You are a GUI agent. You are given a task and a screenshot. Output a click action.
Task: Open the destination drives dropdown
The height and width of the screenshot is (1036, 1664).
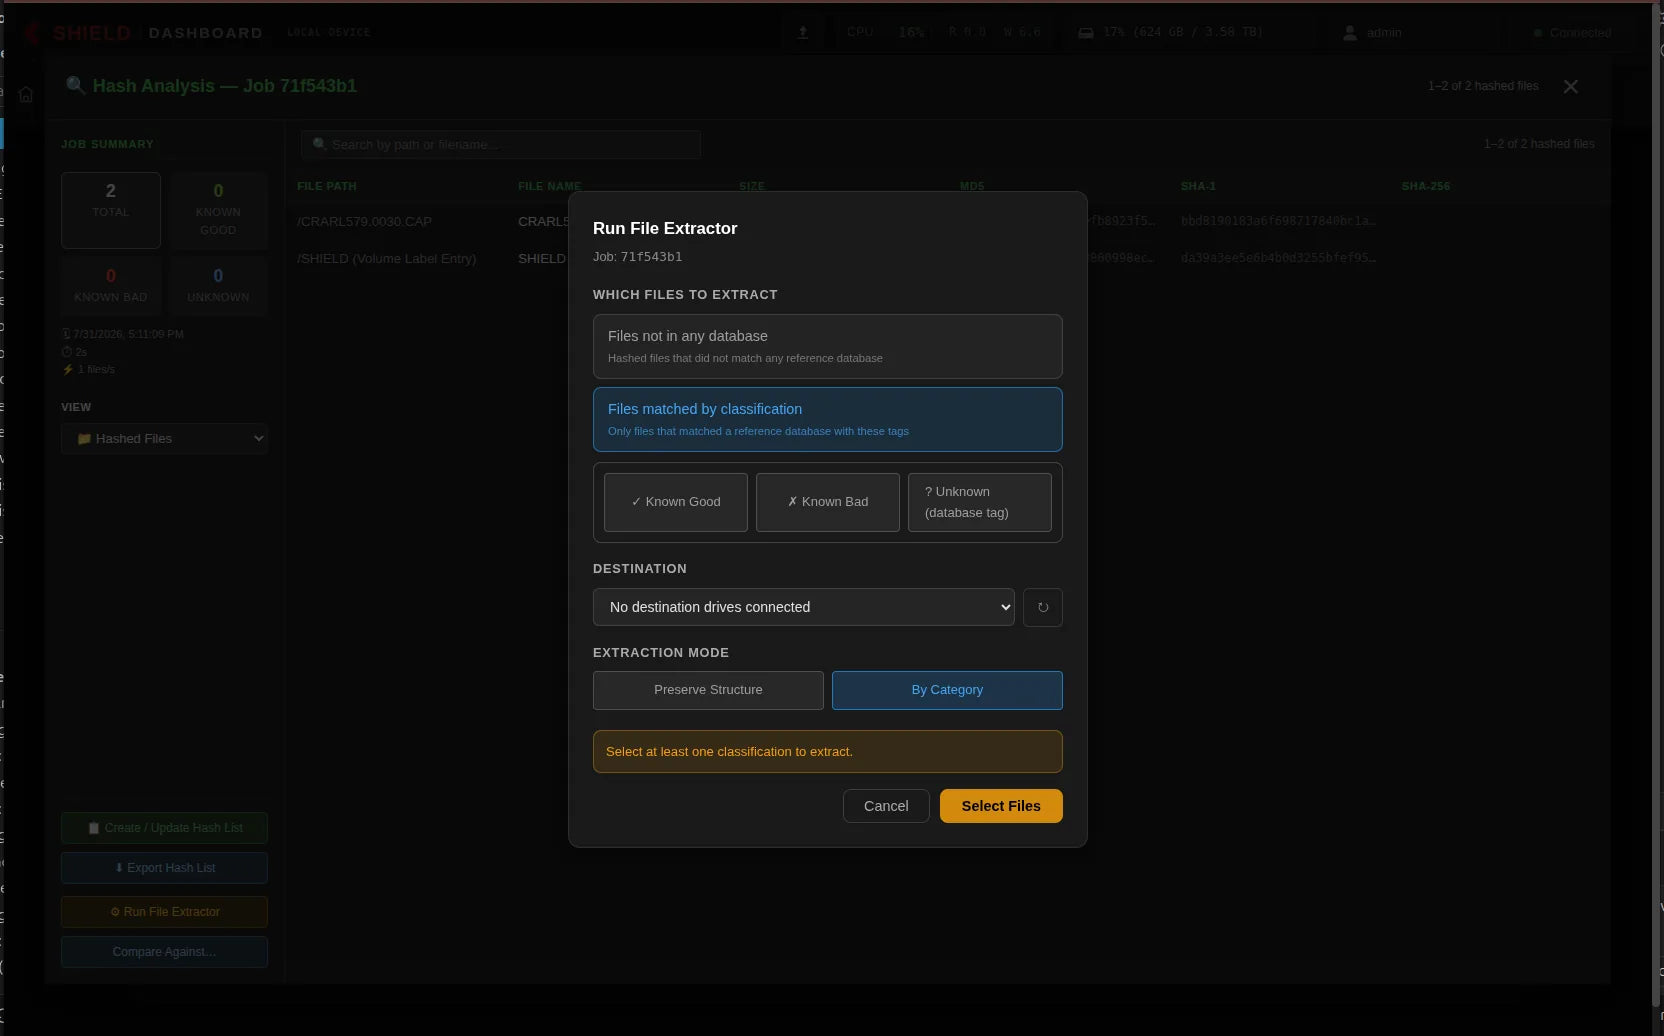click(803, 607)
